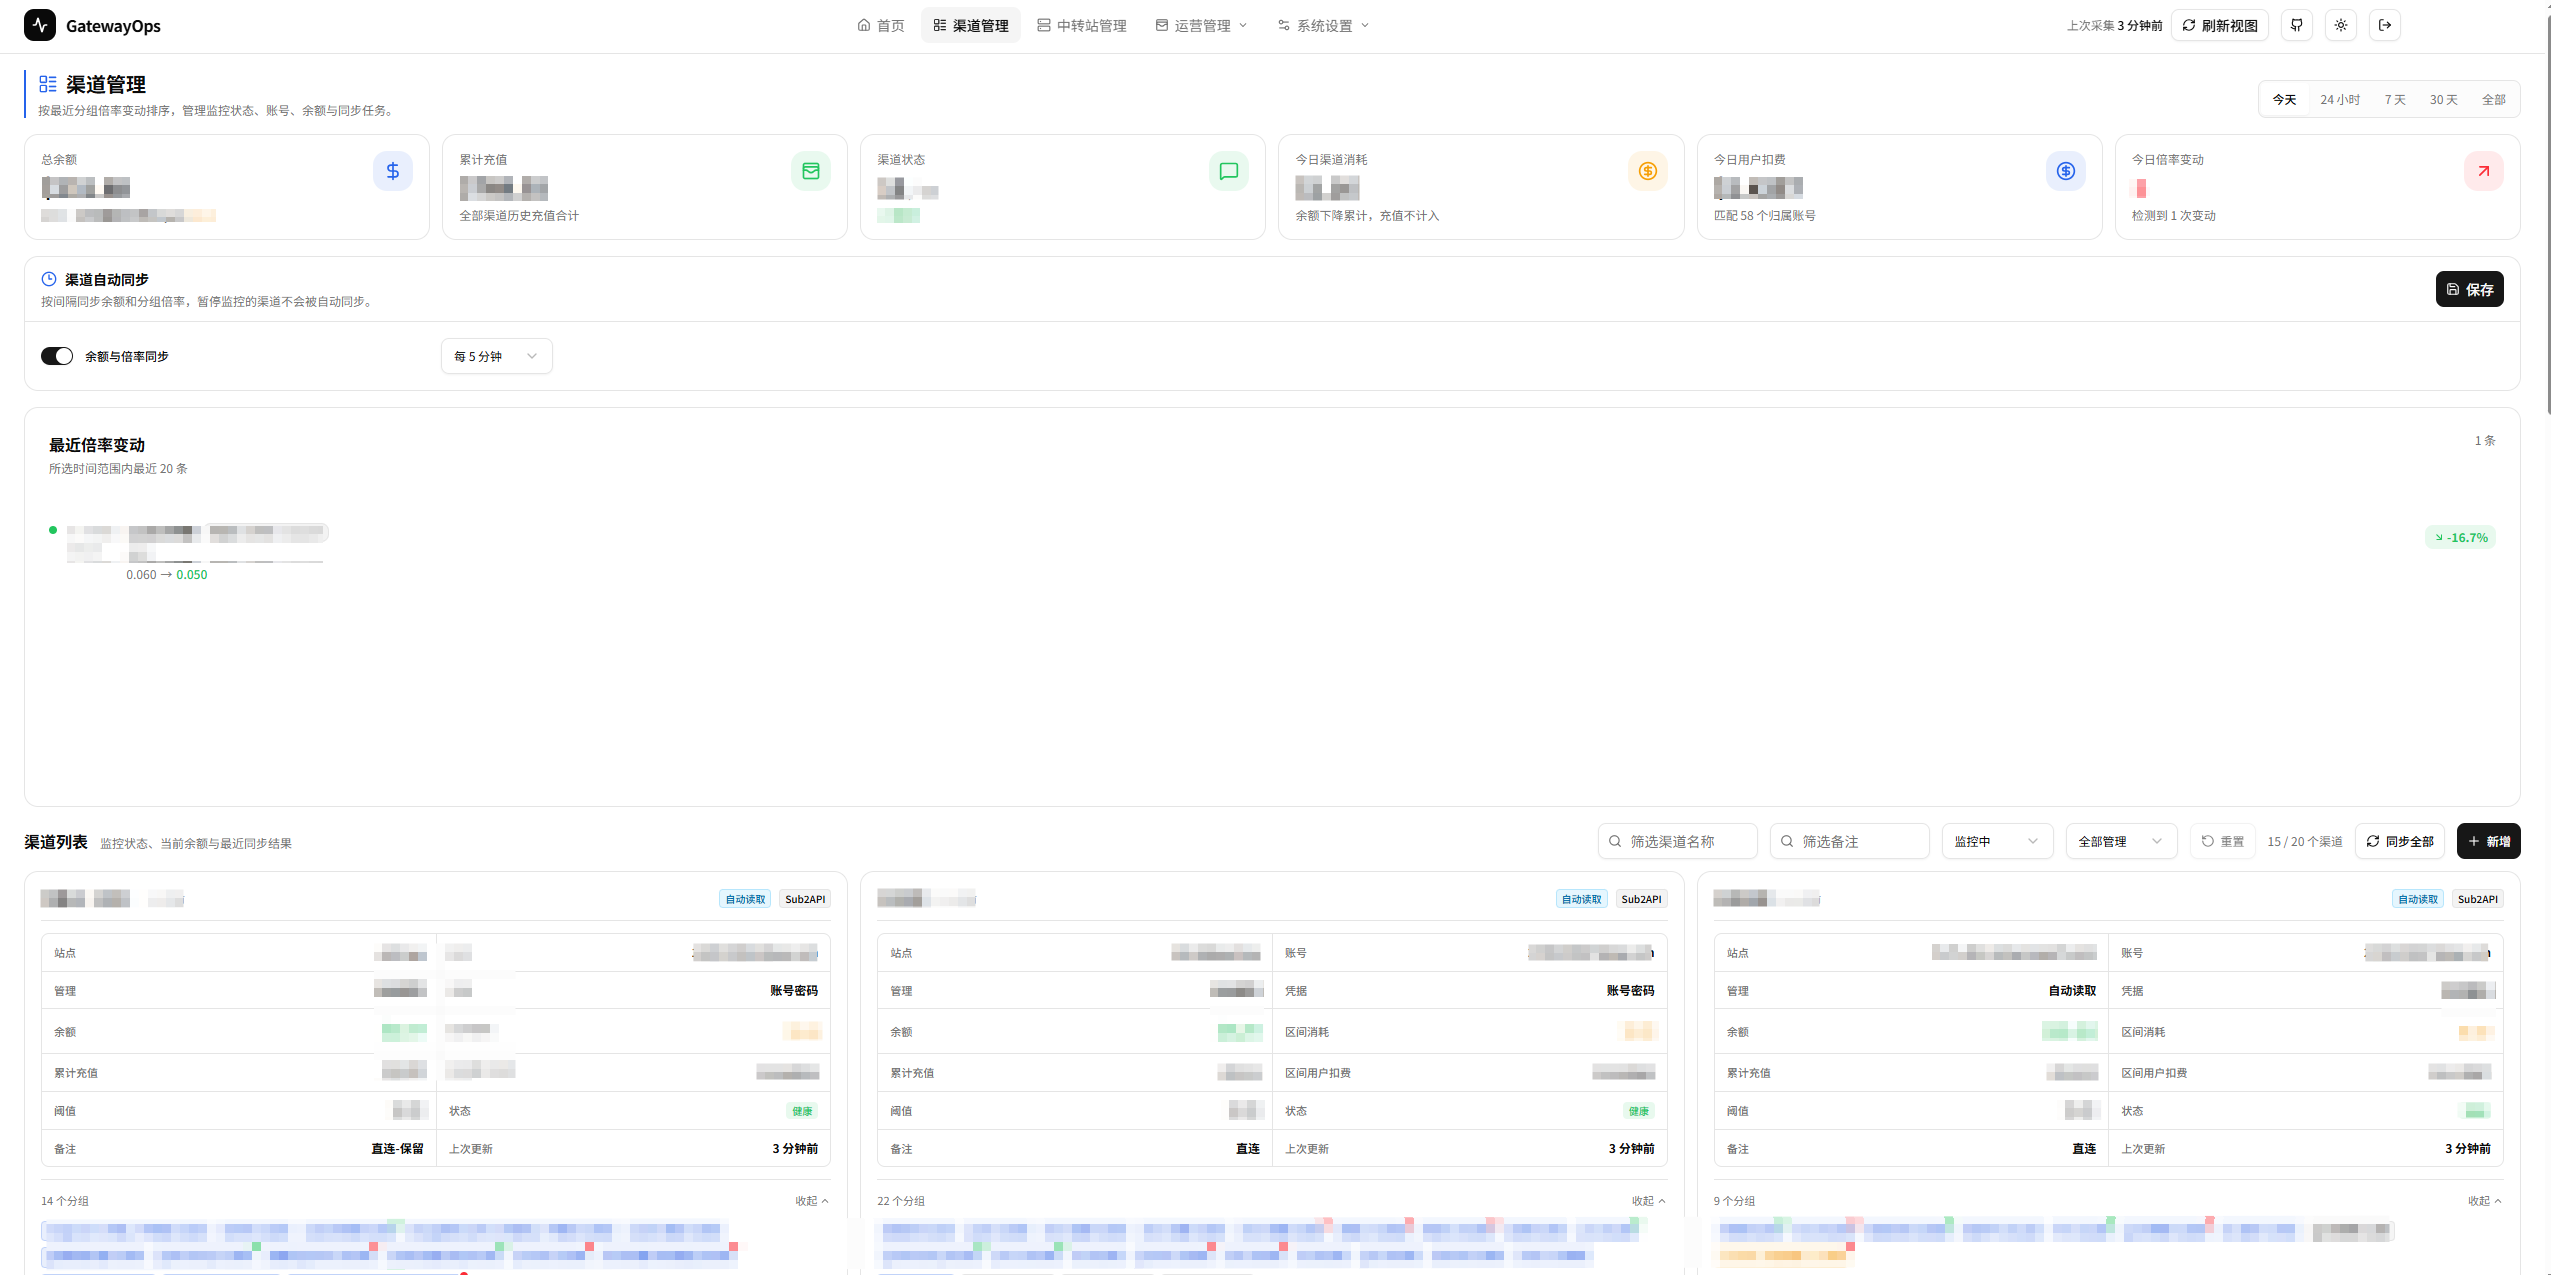The image size is (2551, 1275).
Task: Click the dollar icon in 总余额 card
Action: click(393, 171)
